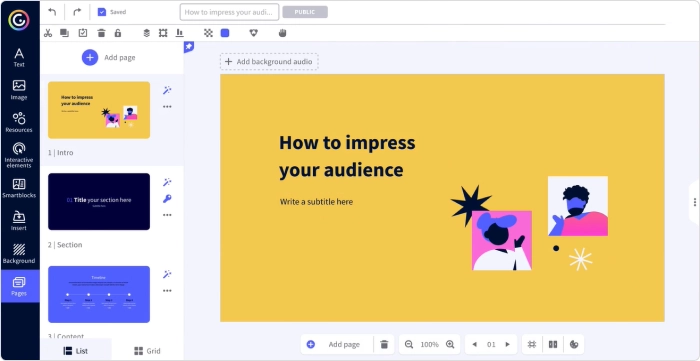Image resolution: width=700 pixels, height=361 pixels.
Task: Select the white asterisk shape
Action: 580,259
